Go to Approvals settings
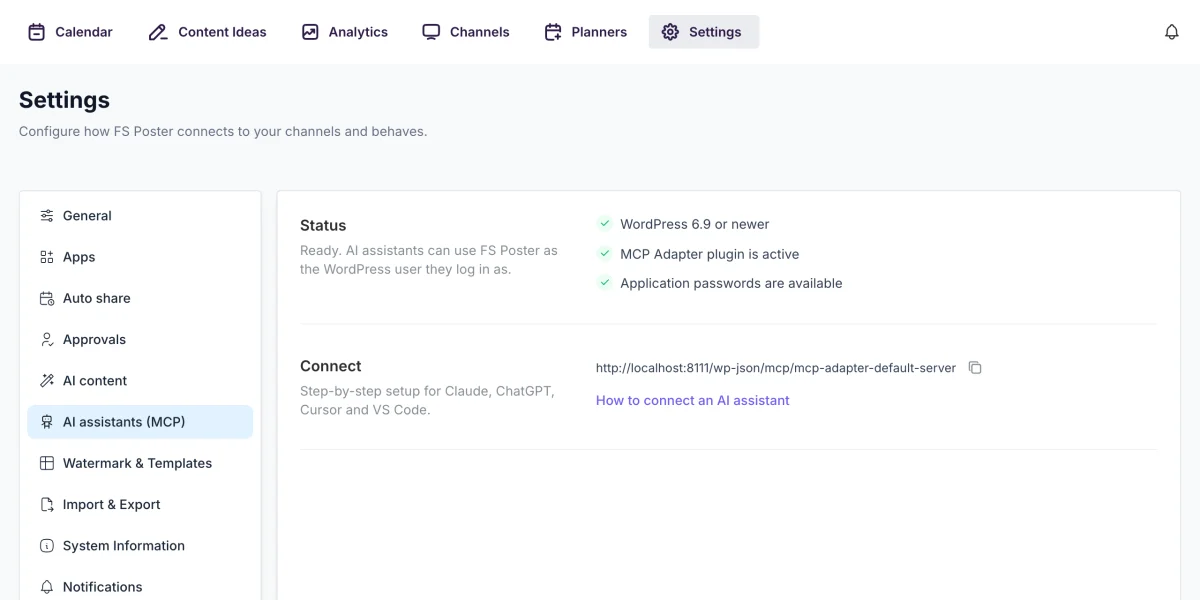This screenshot has height=600, width=1200. pos(140,339)
